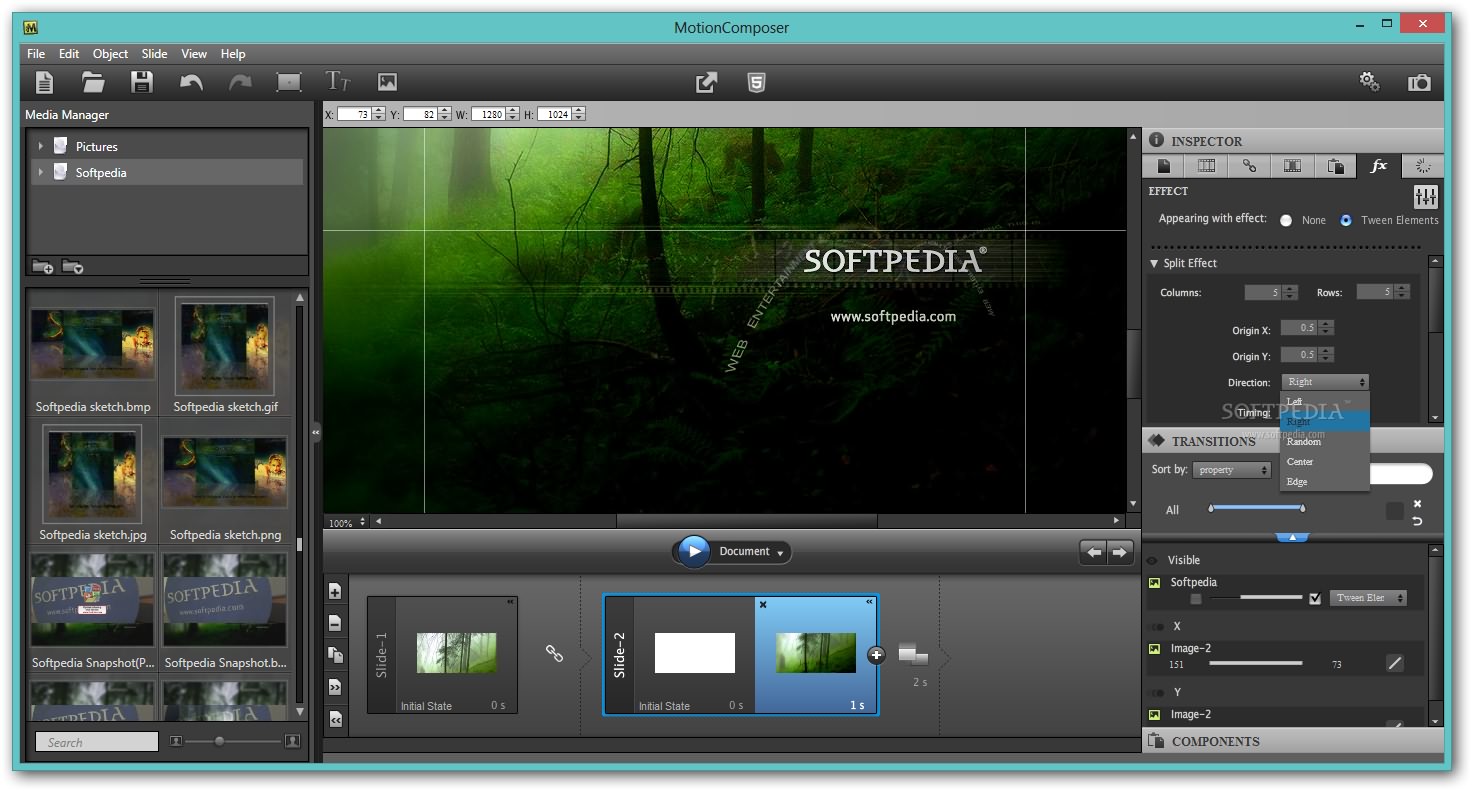Open the Components panel header

1292,741
